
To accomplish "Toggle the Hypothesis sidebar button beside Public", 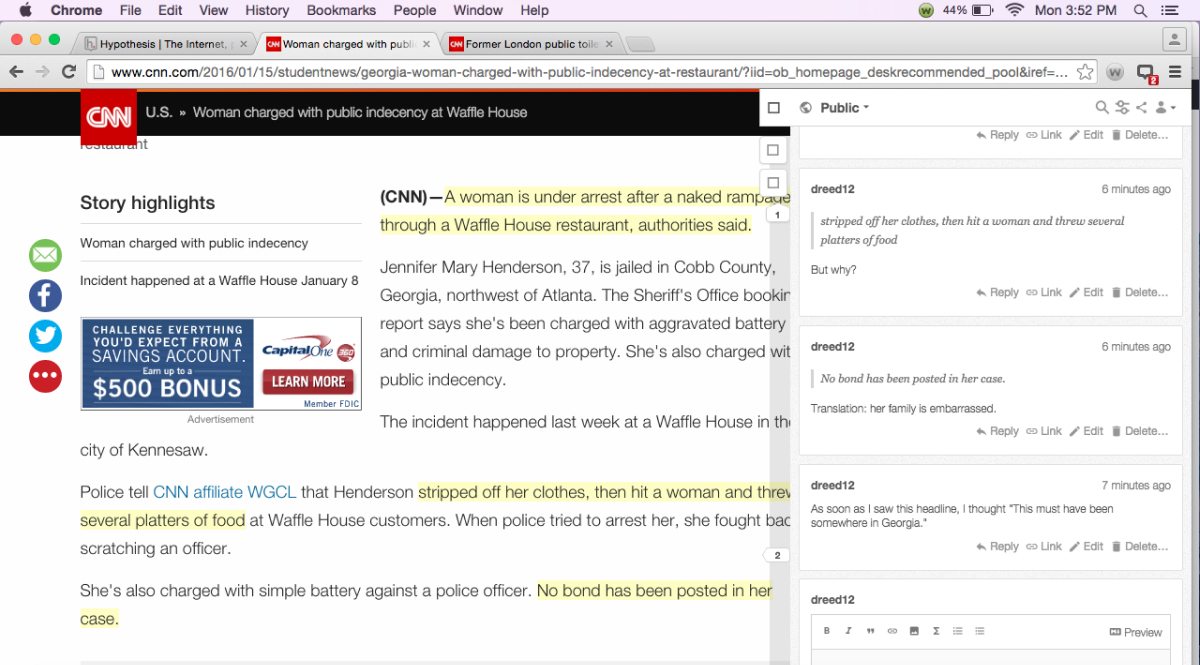I will (x=774, y=108).
